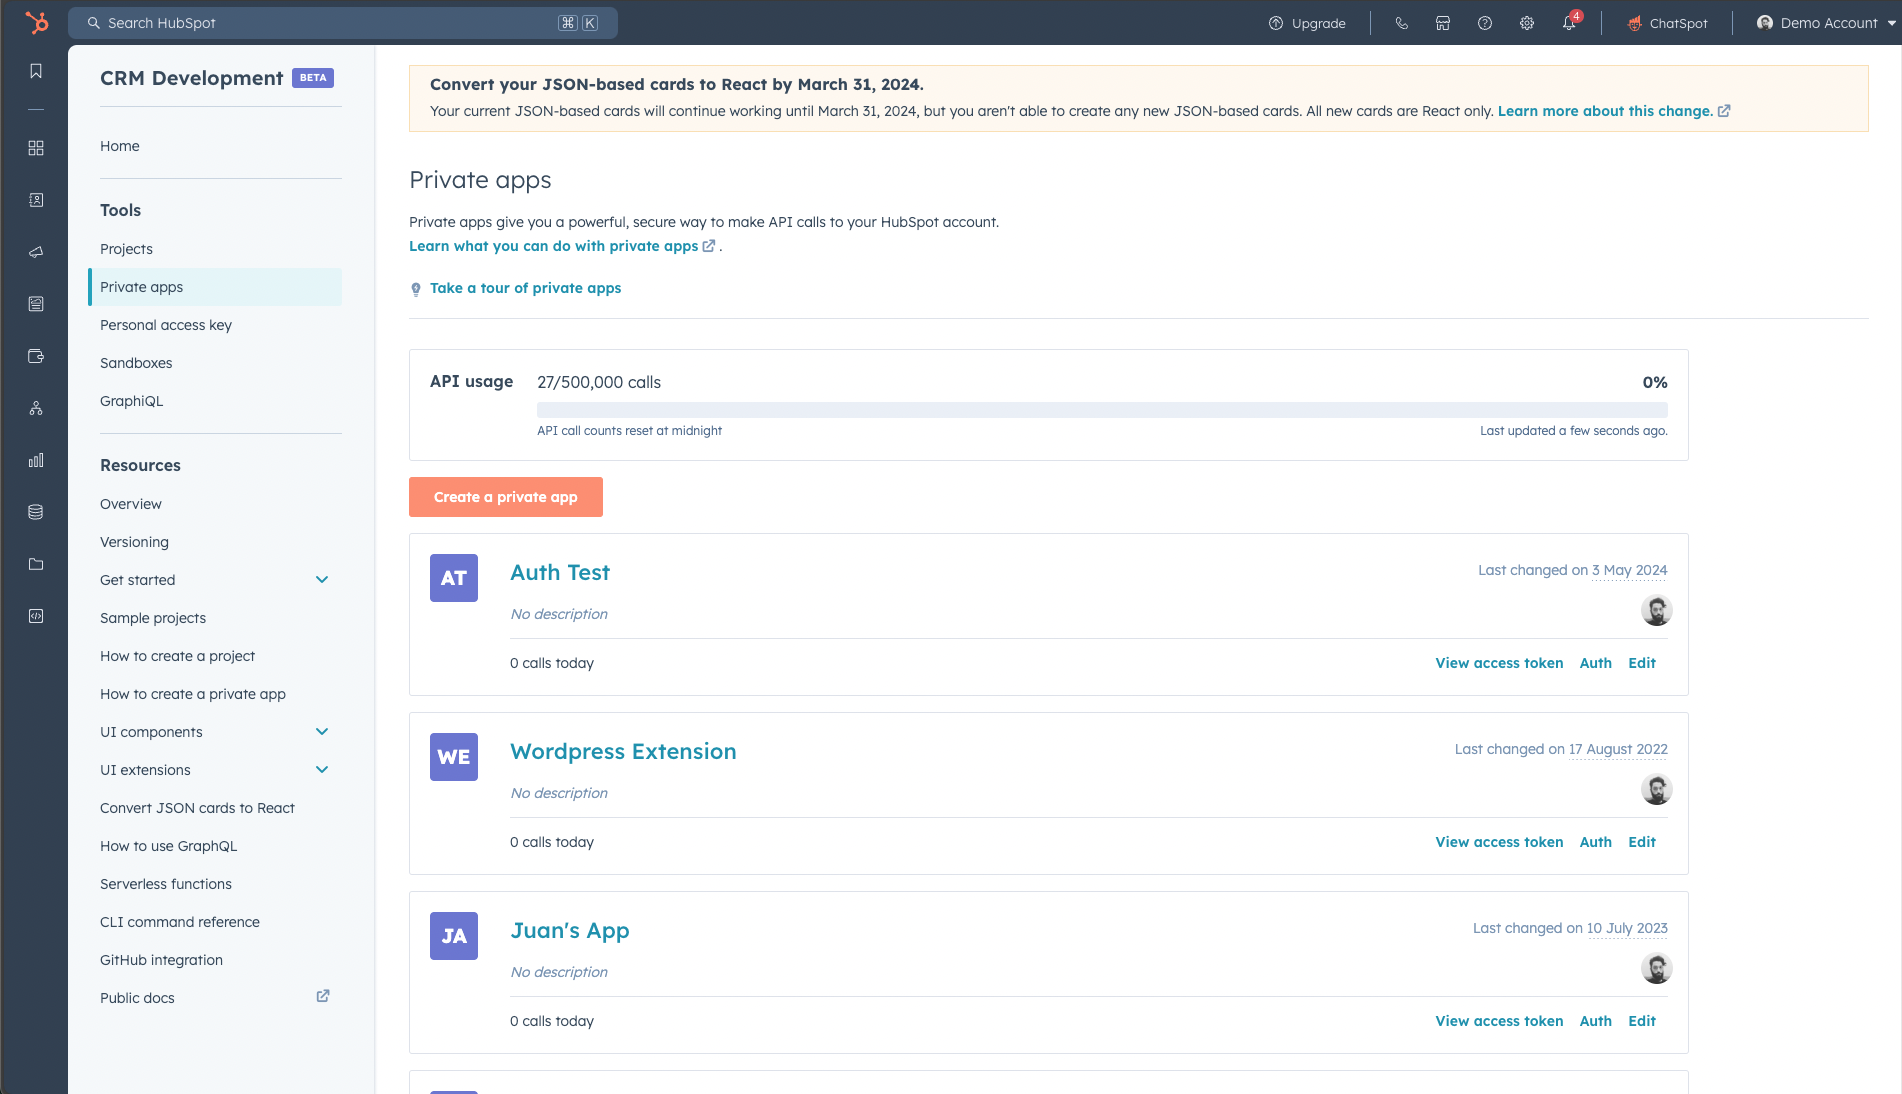1902x1094 pixels.
Task: Open Serverless functions resource
Action: coord(166,884)
